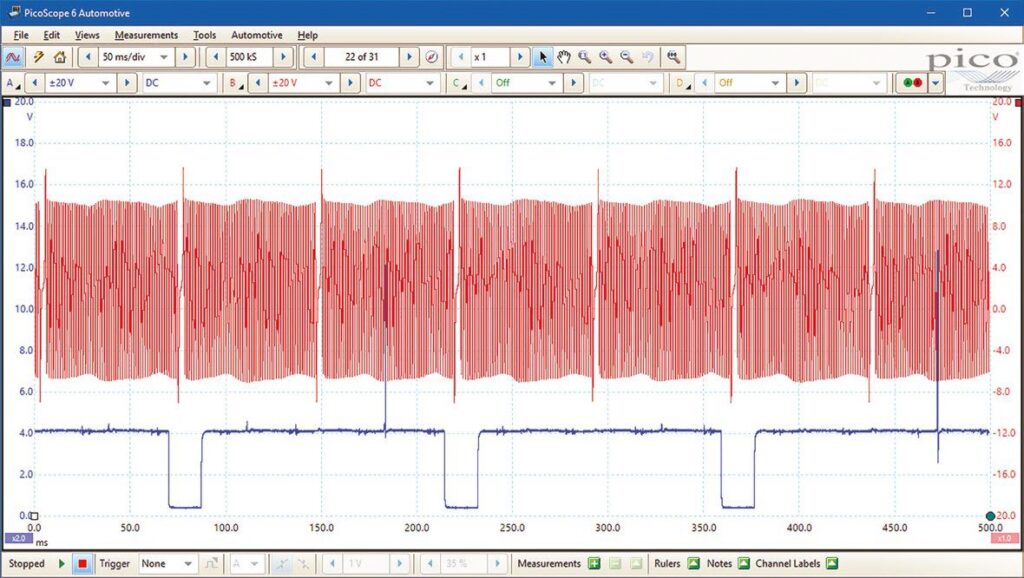Open the Automotive menu
Screen dimensions: 1024x578
click(256, 34)
